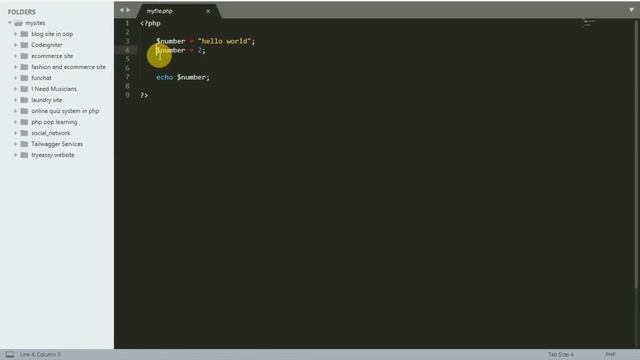Open Tab Size 4 indentation menu
Screen dimensions: 640x360
tap(560, 354)
